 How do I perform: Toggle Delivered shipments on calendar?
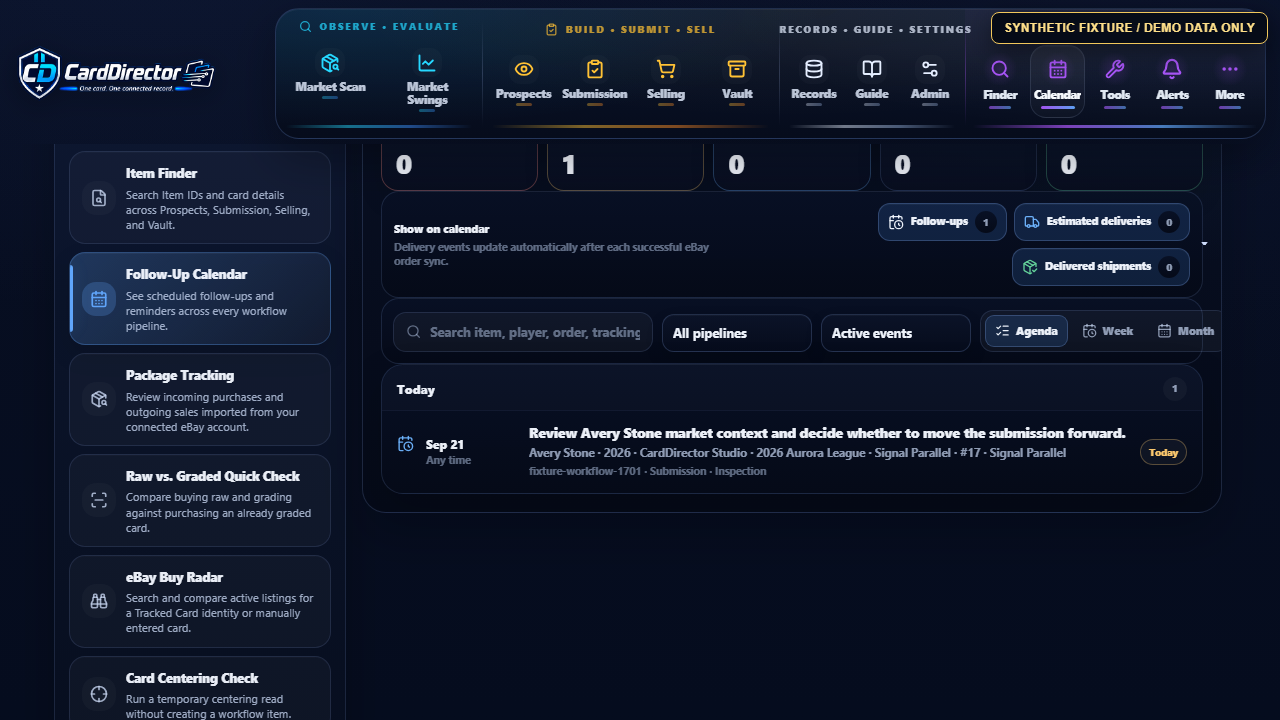[1101, 267]
